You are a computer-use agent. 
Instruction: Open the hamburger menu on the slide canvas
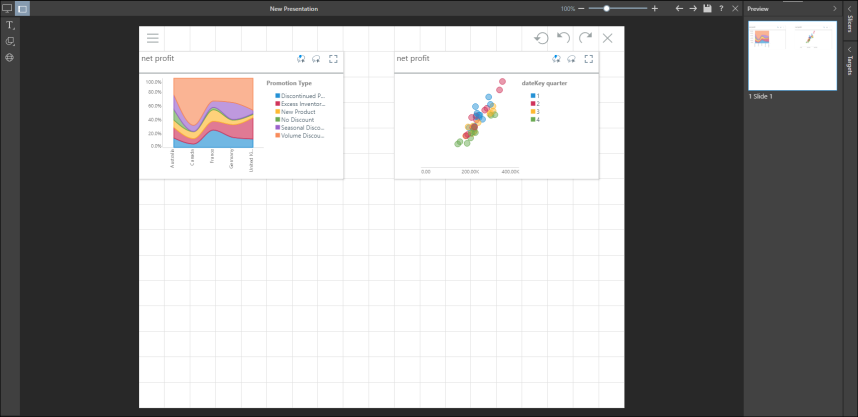click(x=153, y=38)
